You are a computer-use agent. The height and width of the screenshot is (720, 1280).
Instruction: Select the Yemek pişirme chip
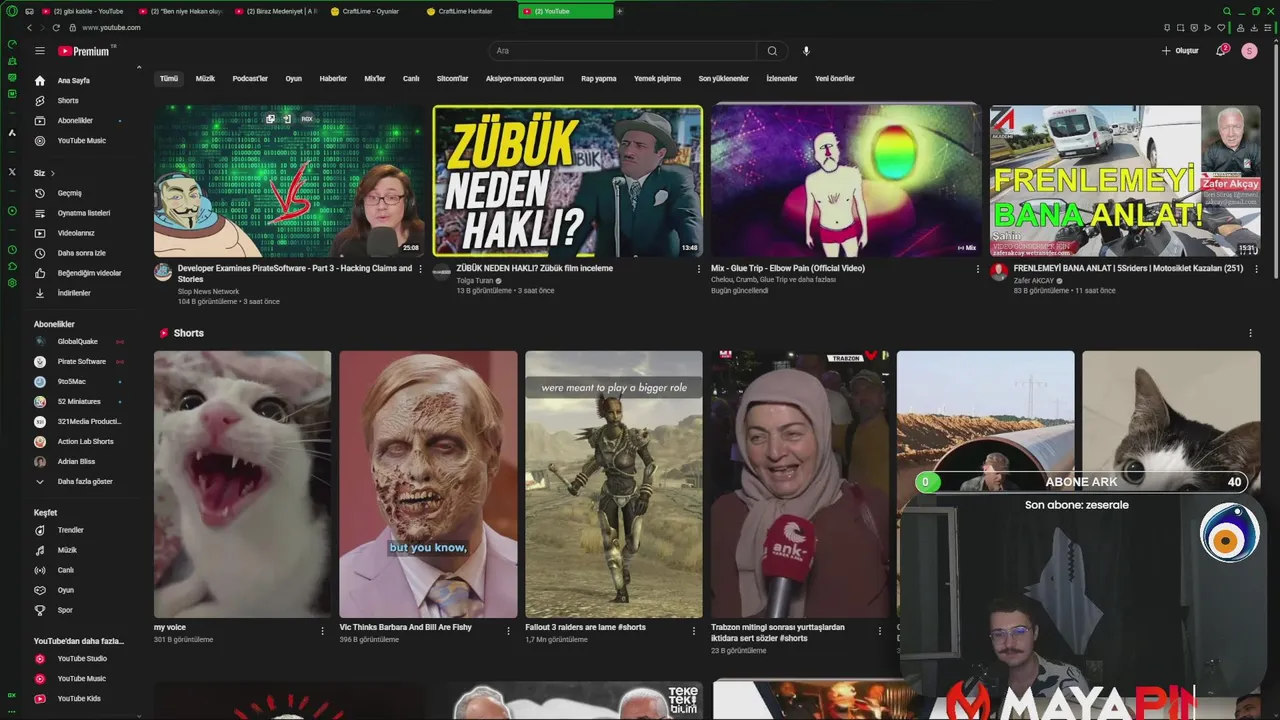coord(657,79)
